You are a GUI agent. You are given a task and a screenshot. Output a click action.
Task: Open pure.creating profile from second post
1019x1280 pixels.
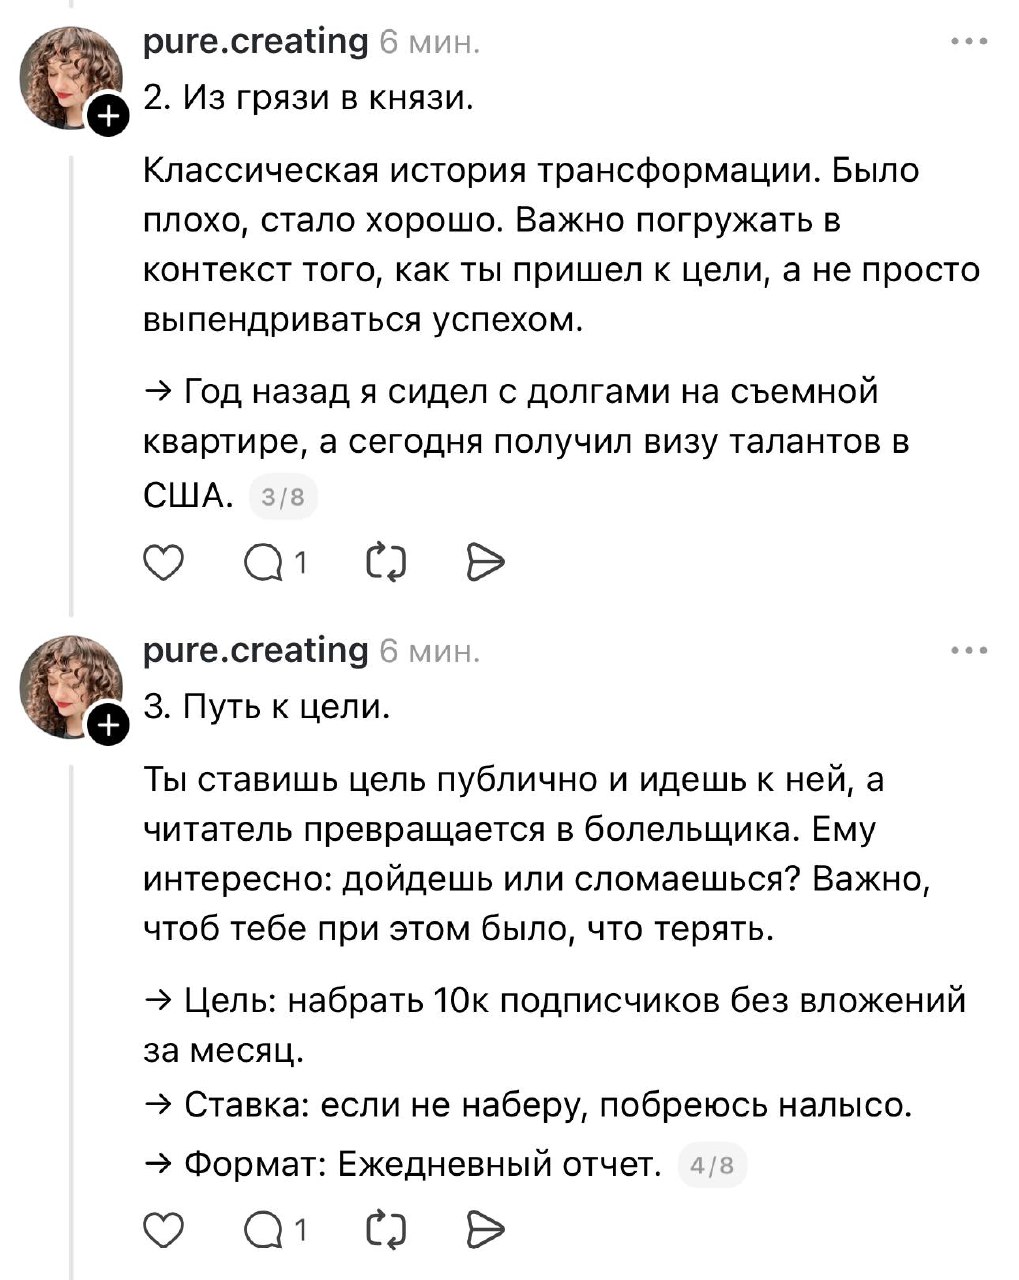tap(256, 651)
